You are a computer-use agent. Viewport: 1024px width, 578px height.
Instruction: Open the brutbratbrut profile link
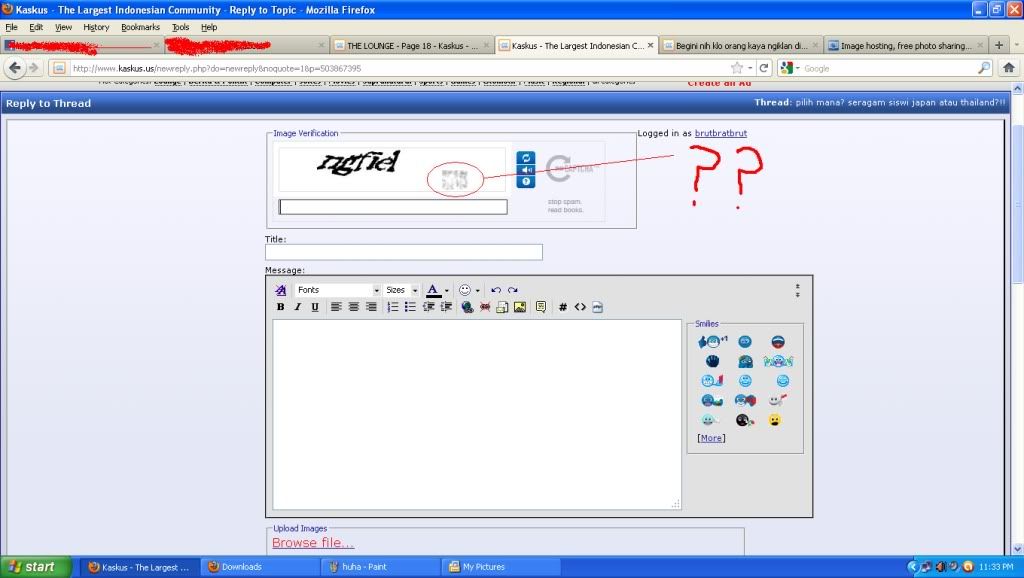pos(721,133)
